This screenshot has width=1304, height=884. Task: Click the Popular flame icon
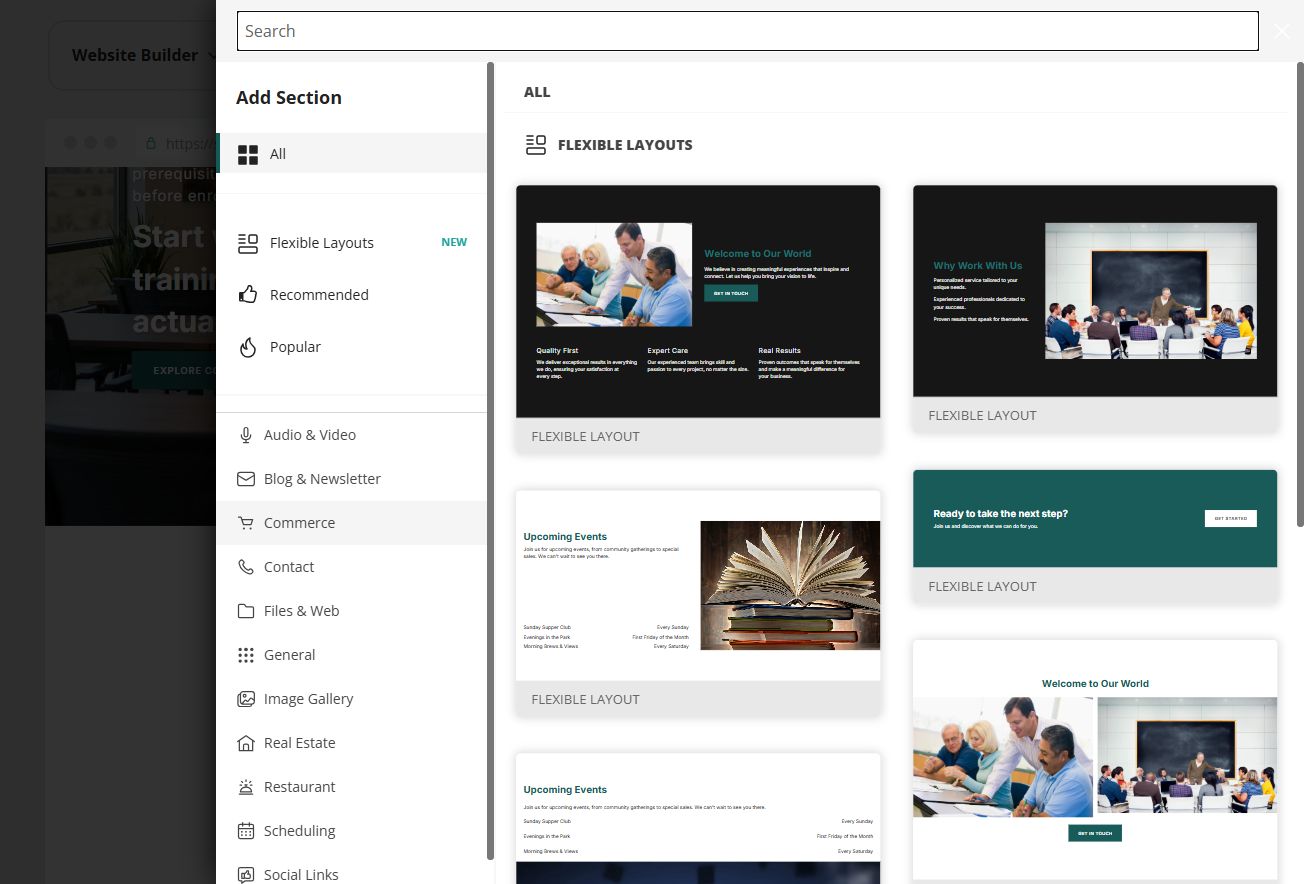click(x=248, y=347)
